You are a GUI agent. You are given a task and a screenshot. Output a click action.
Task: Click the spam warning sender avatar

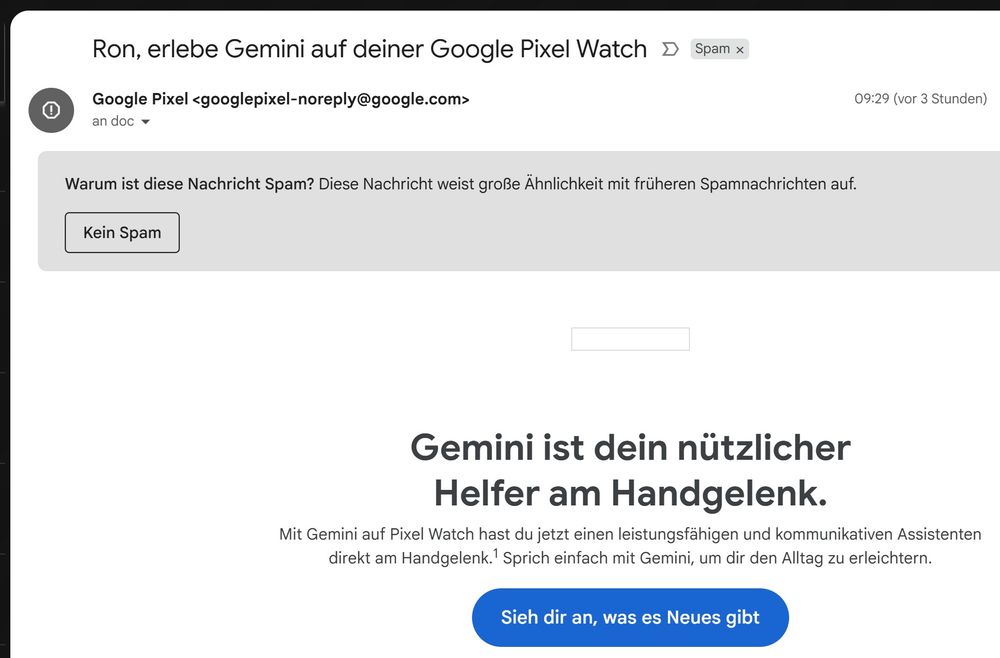pyautogui.click(x=51, y=110)
